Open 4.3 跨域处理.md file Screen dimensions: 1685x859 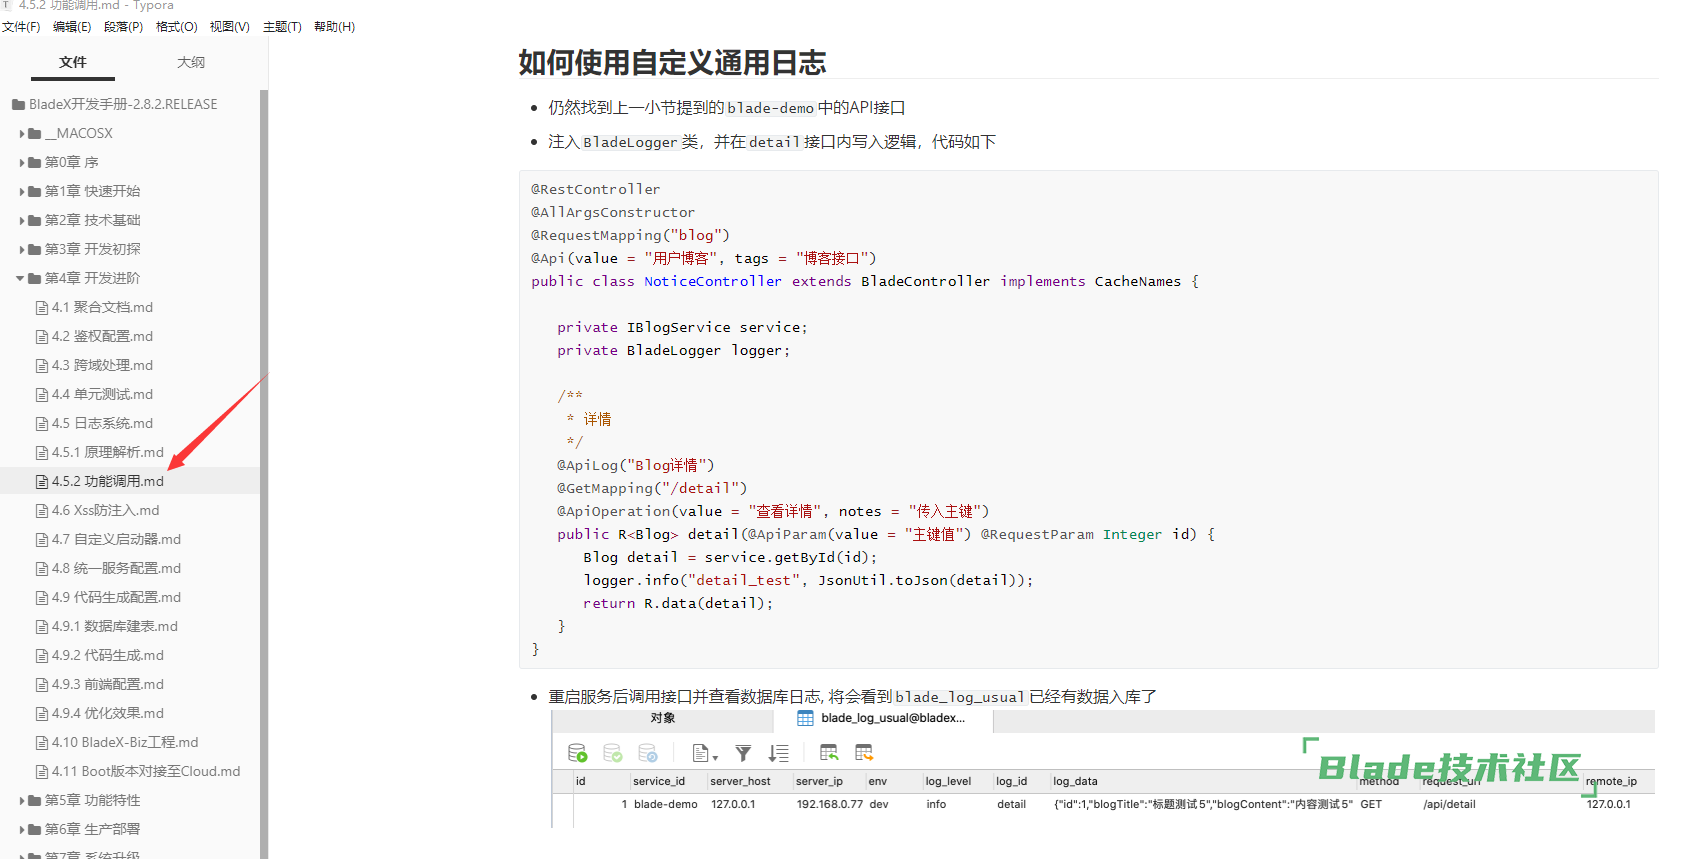[x=102, y=366]
